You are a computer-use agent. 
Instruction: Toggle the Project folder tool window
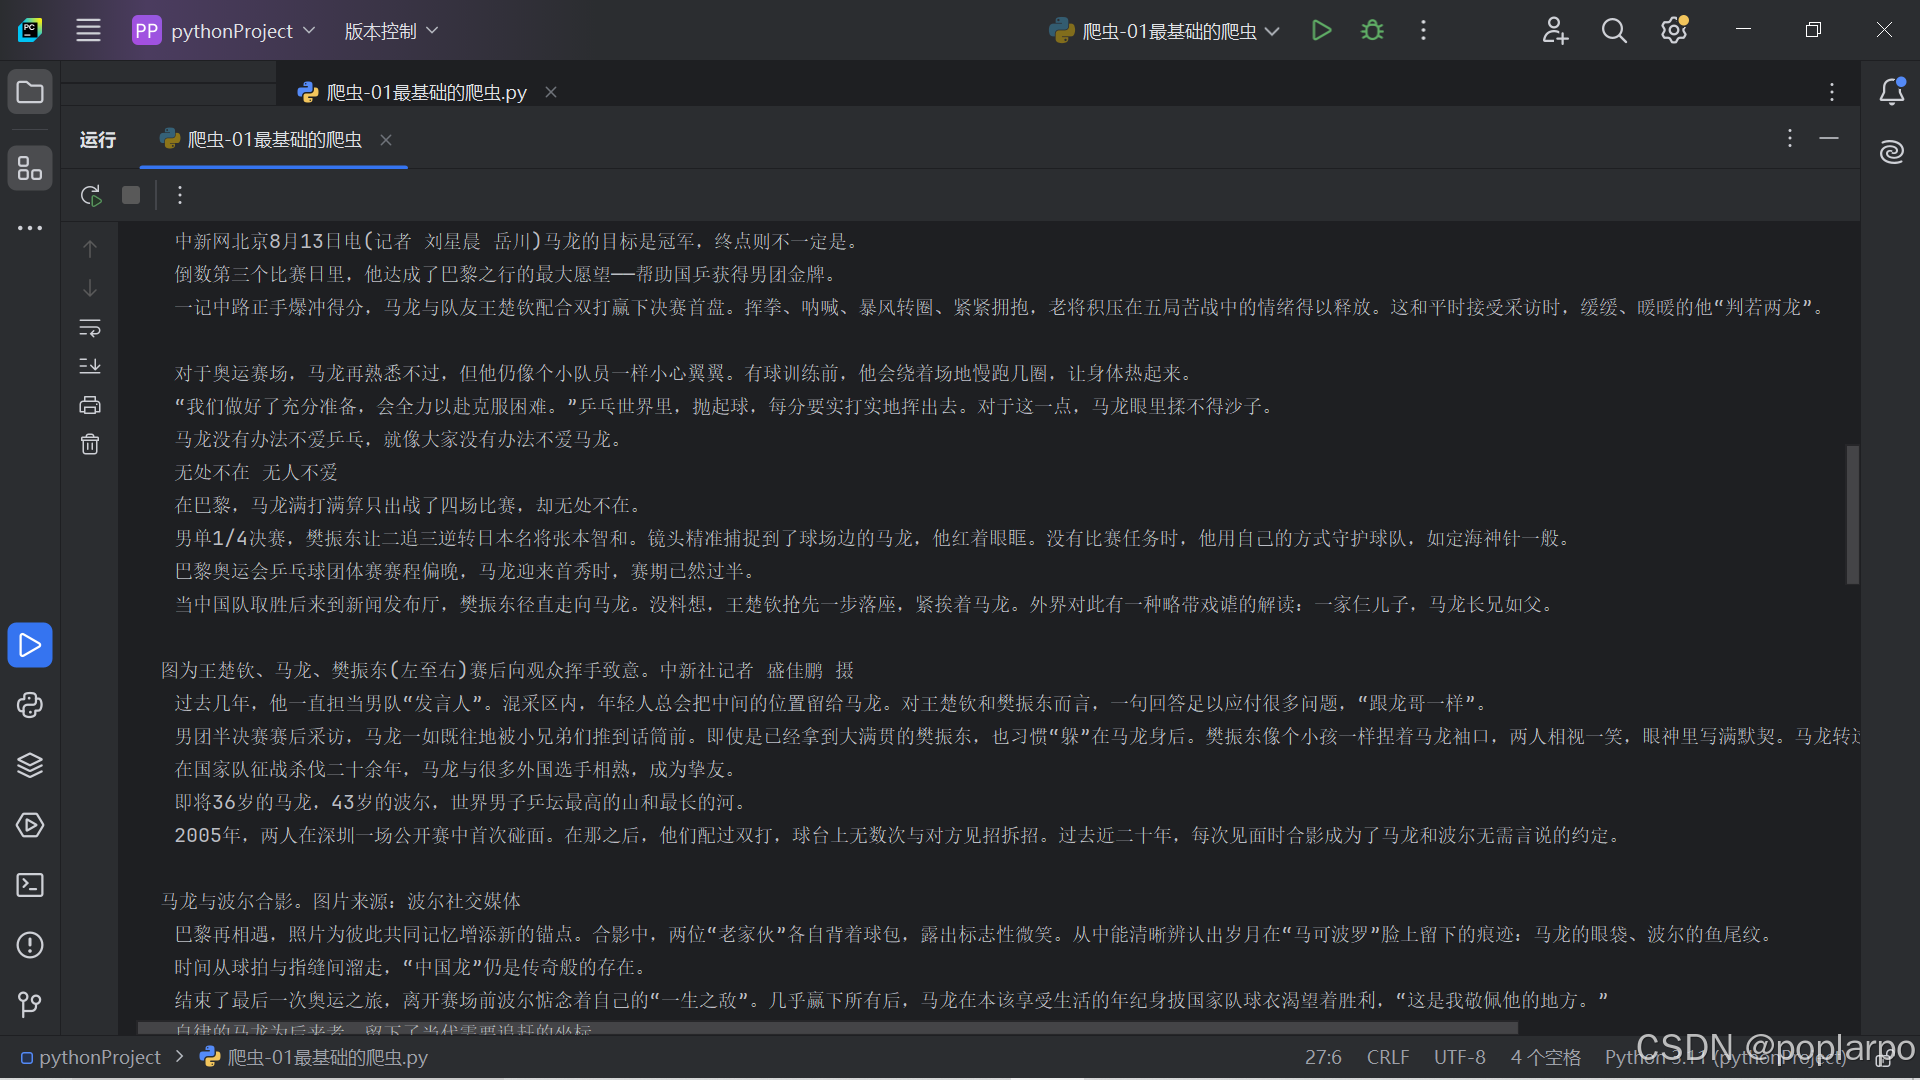[30, 92]
